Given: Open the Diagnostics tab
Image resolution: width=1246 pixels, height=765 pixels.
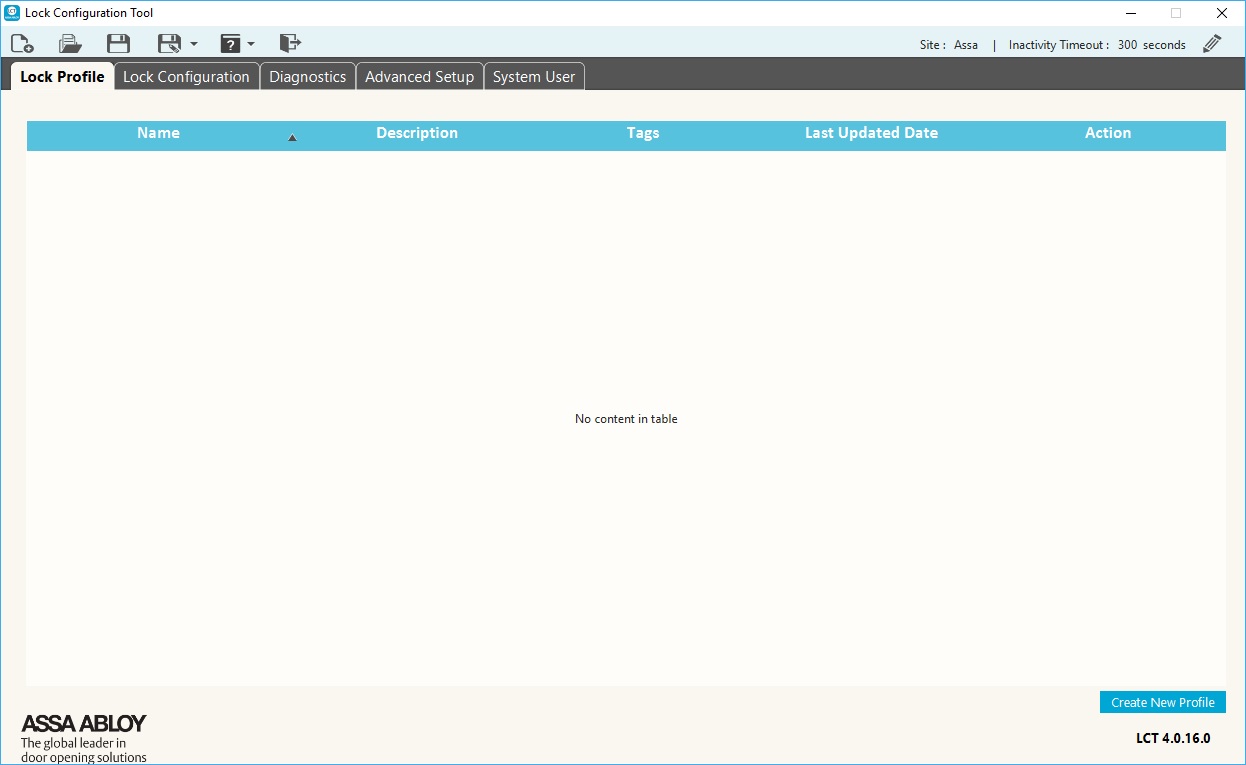Looking at the screenshot, I should pyautogui.click(x=307, y=77).
